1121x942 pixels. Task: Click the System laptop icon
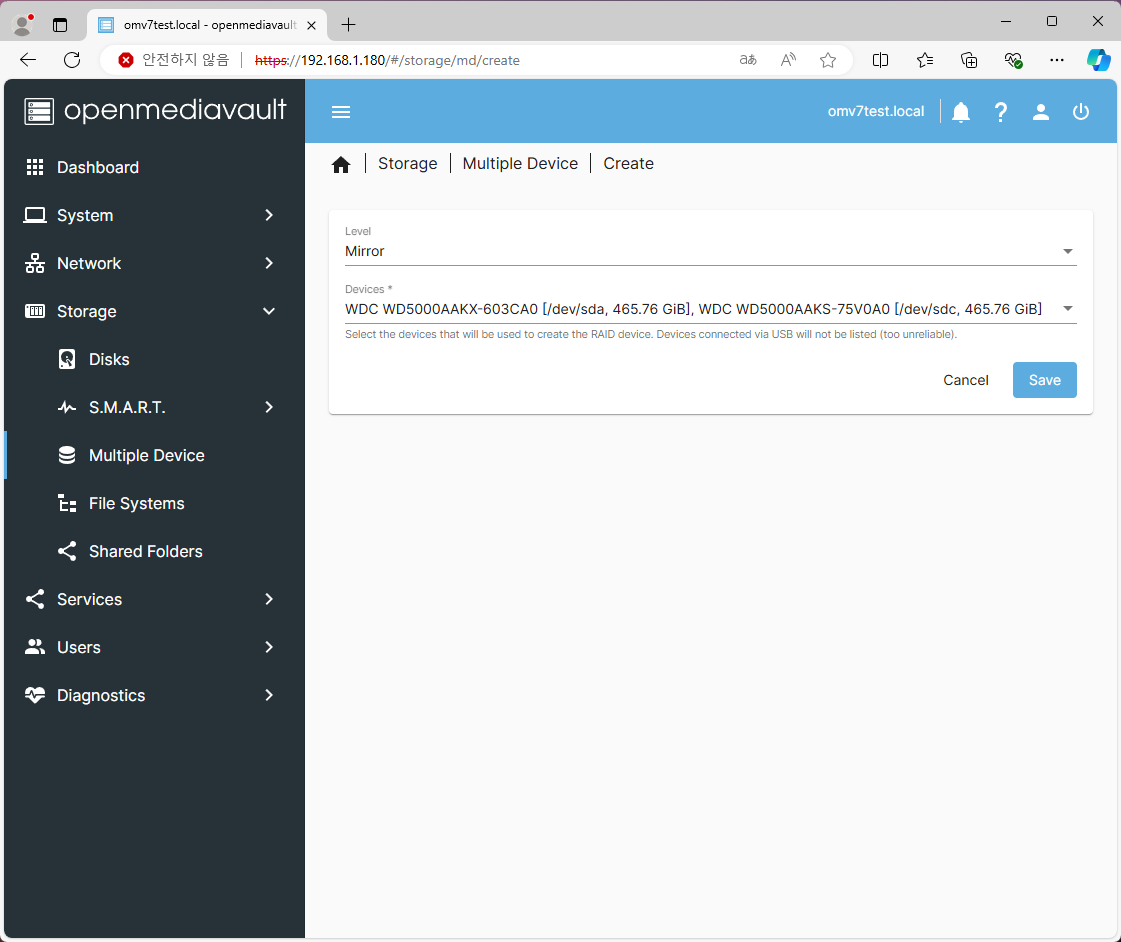click(x=35, y=215)
